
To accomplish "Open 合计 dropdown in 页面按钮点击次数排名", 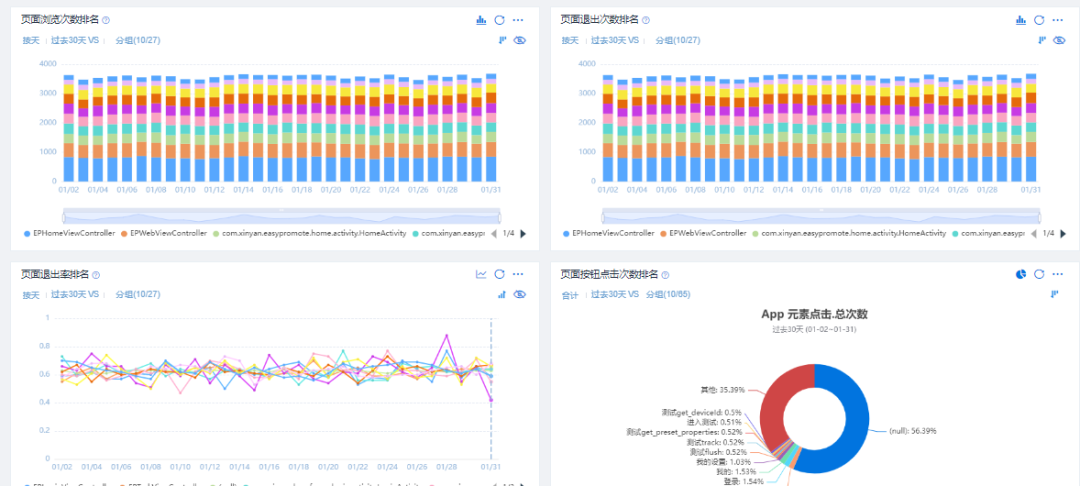I will pyautogui.click(x=570, y=295).
